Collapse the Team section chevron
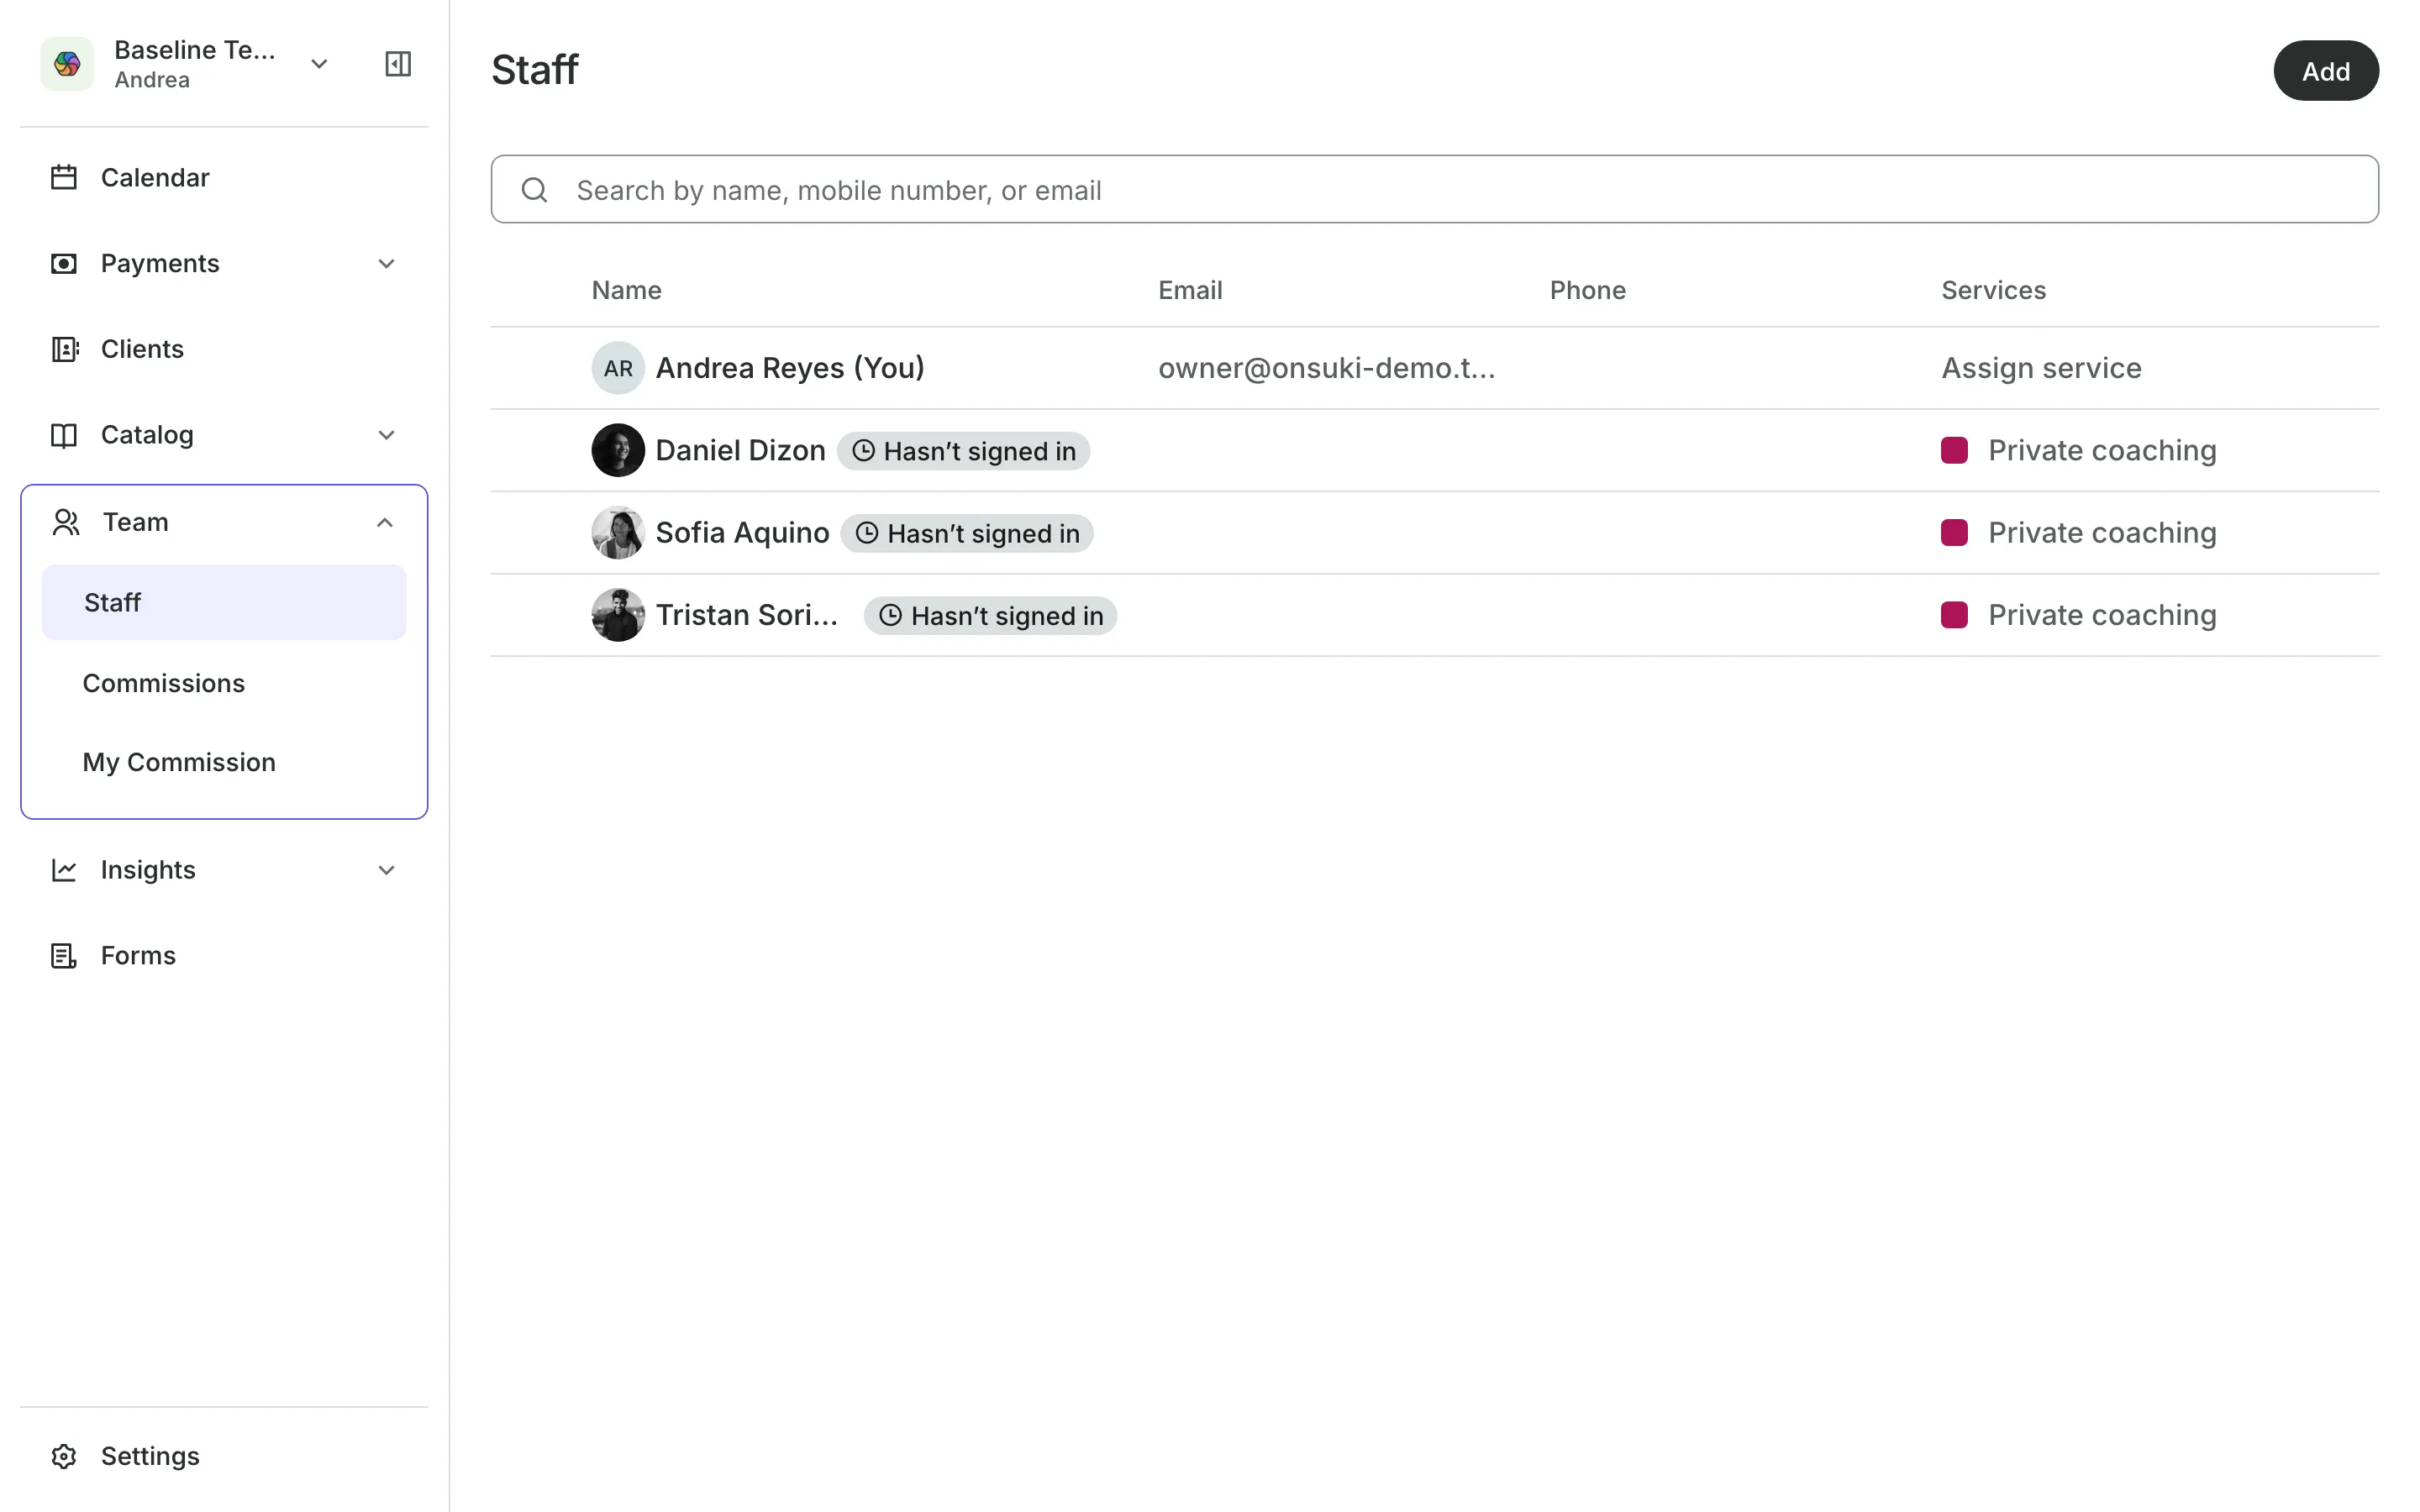Image resolution: width=2420 pixels, height=1512 pixels. 385,522
